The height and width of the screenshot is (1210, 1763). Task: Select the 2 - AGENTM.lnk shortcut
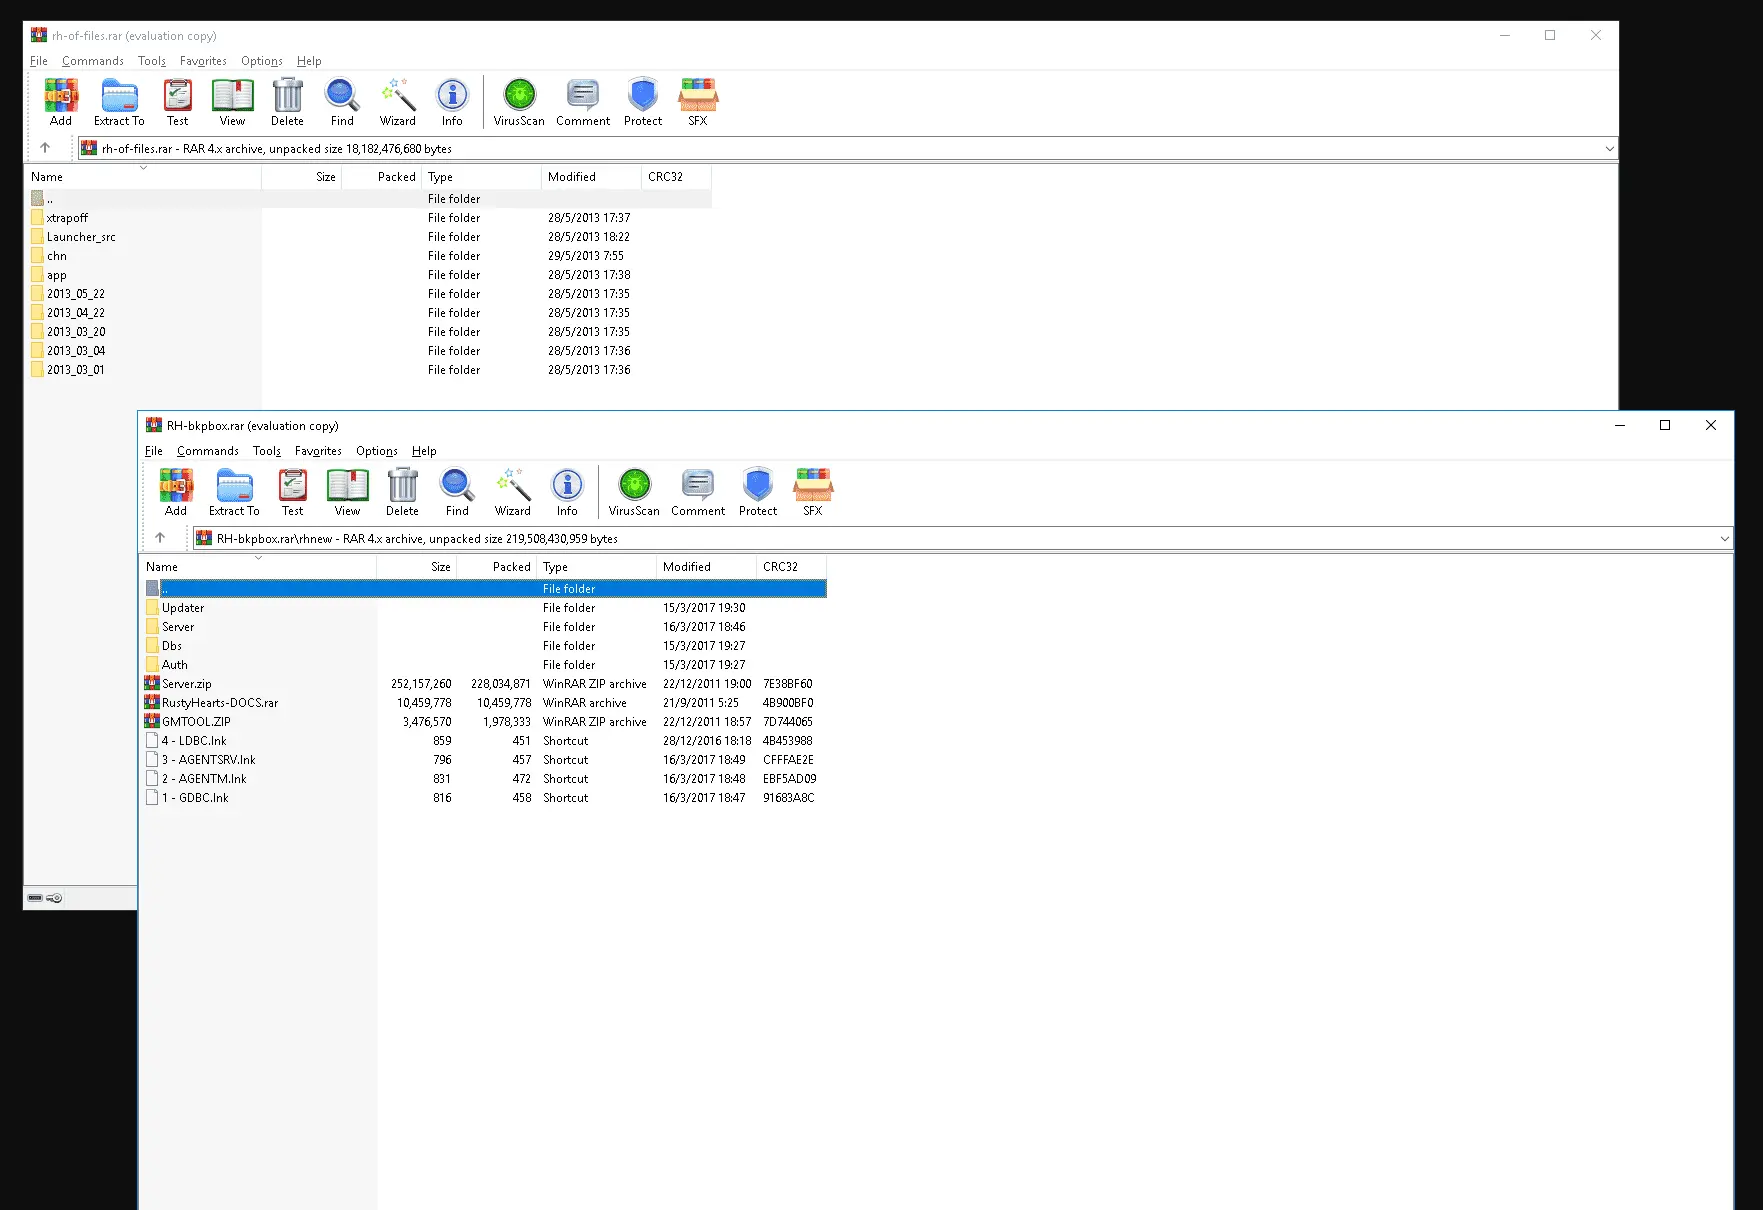(x=485, y=779)
